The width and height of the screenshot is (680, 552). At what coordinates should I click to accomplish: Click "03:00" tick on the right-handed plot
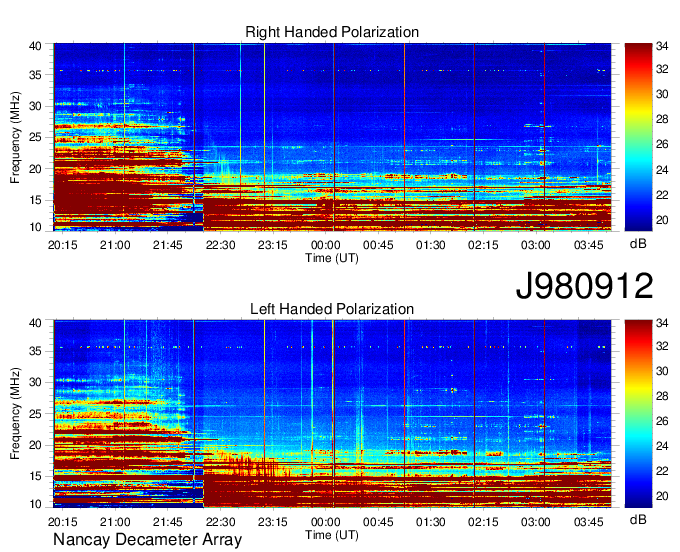click(536, 245)
